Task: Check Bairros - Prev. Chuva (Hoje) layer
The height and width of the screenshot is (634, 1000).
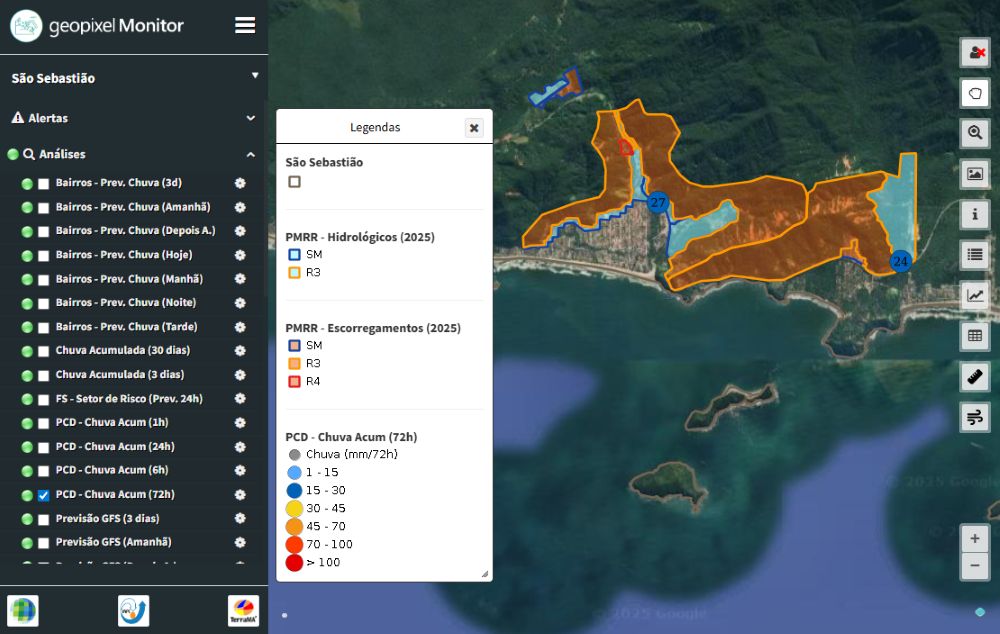Action: [43, 255]
